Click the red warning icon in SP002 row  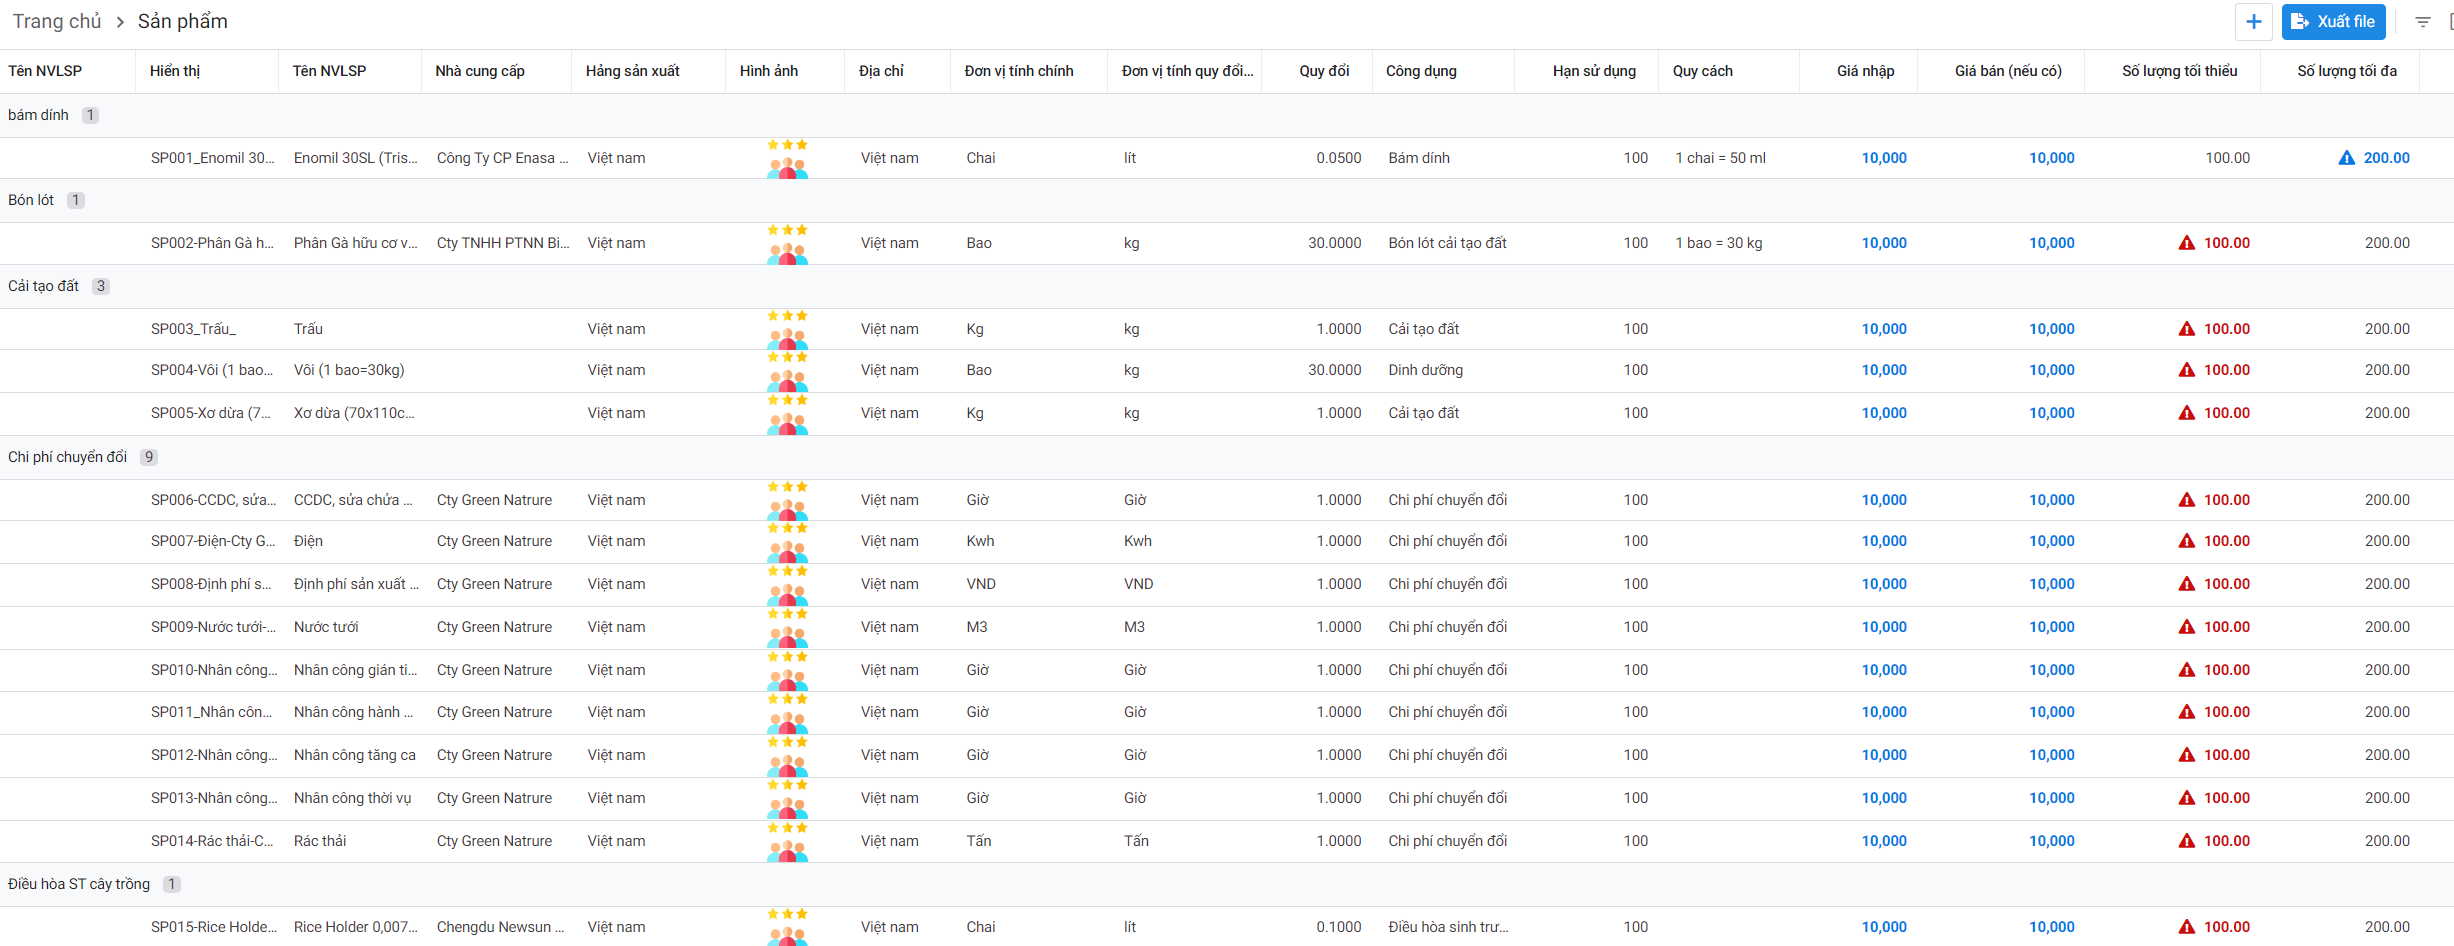pyautogui.click(x=2186, y=243)
